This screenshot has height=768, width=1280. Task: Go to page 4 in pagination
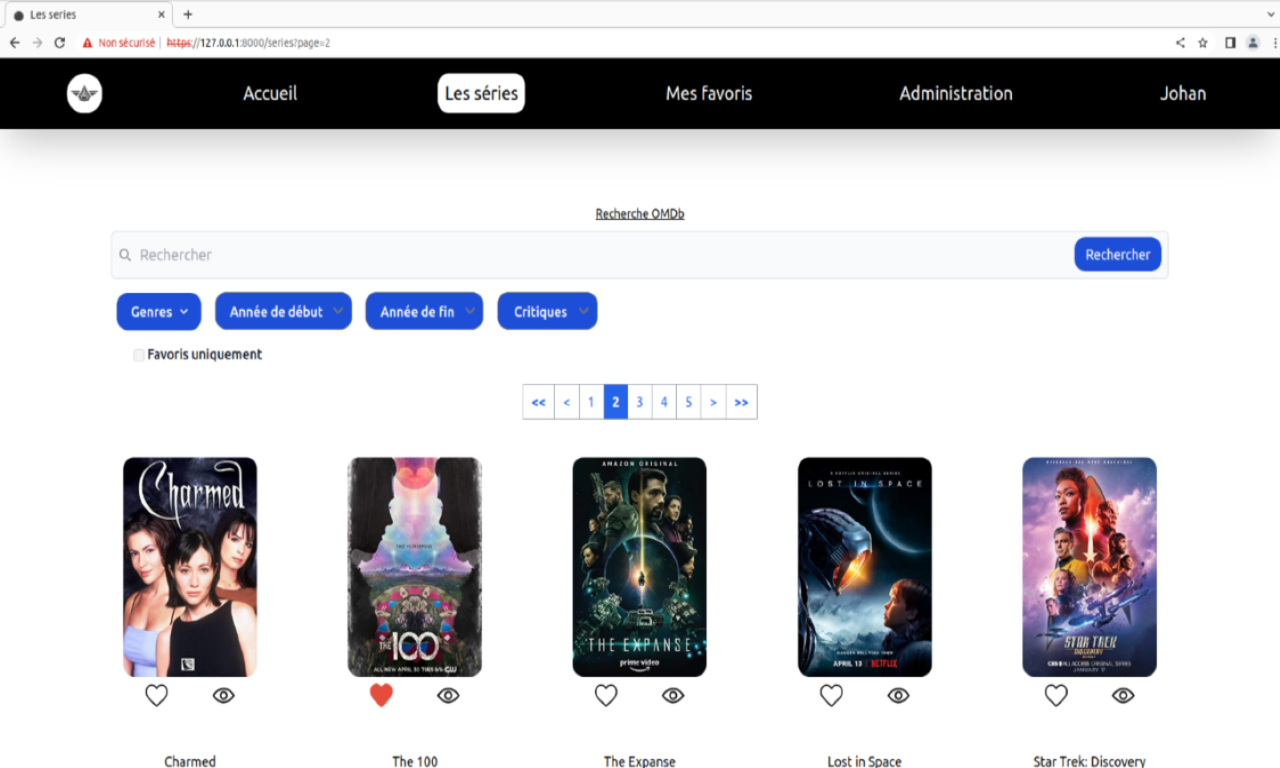click(x=664, y=402)
